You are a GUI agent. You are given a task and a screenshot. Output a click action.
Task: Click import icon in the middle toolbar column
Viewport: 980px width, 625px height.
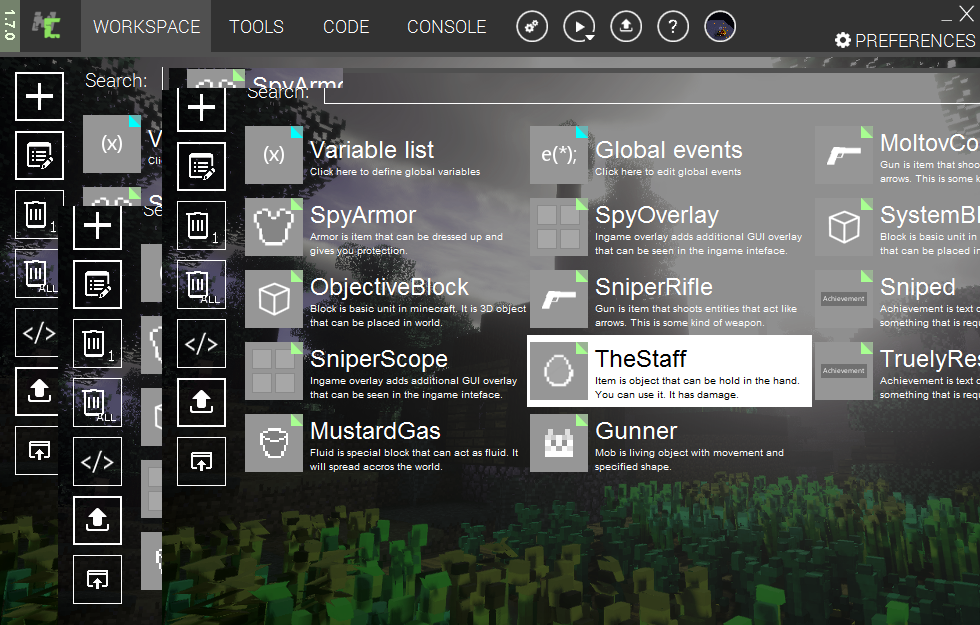coord(98,580)
